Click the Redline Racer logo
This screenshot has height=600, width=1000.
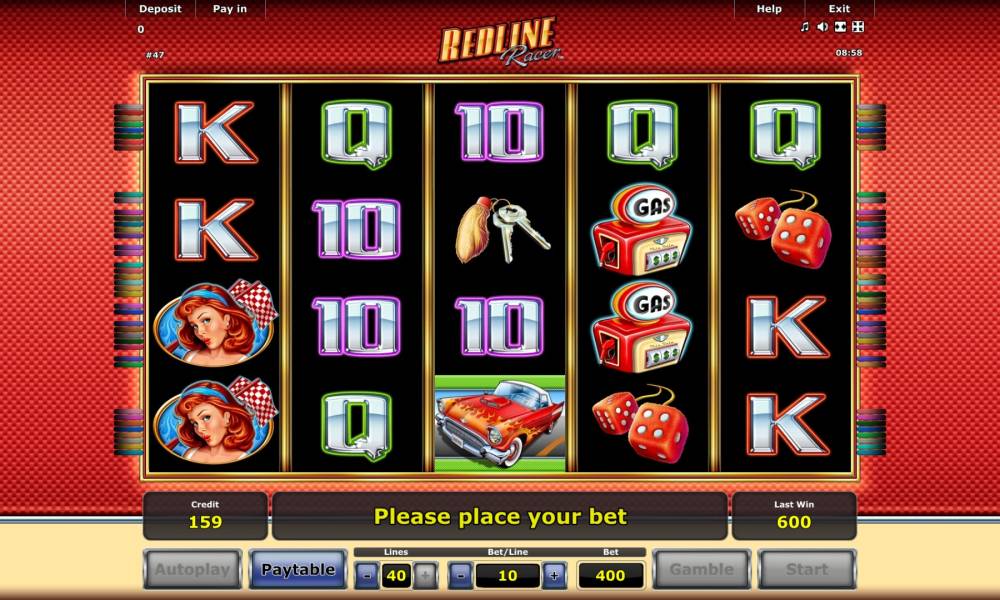(499, 41)
